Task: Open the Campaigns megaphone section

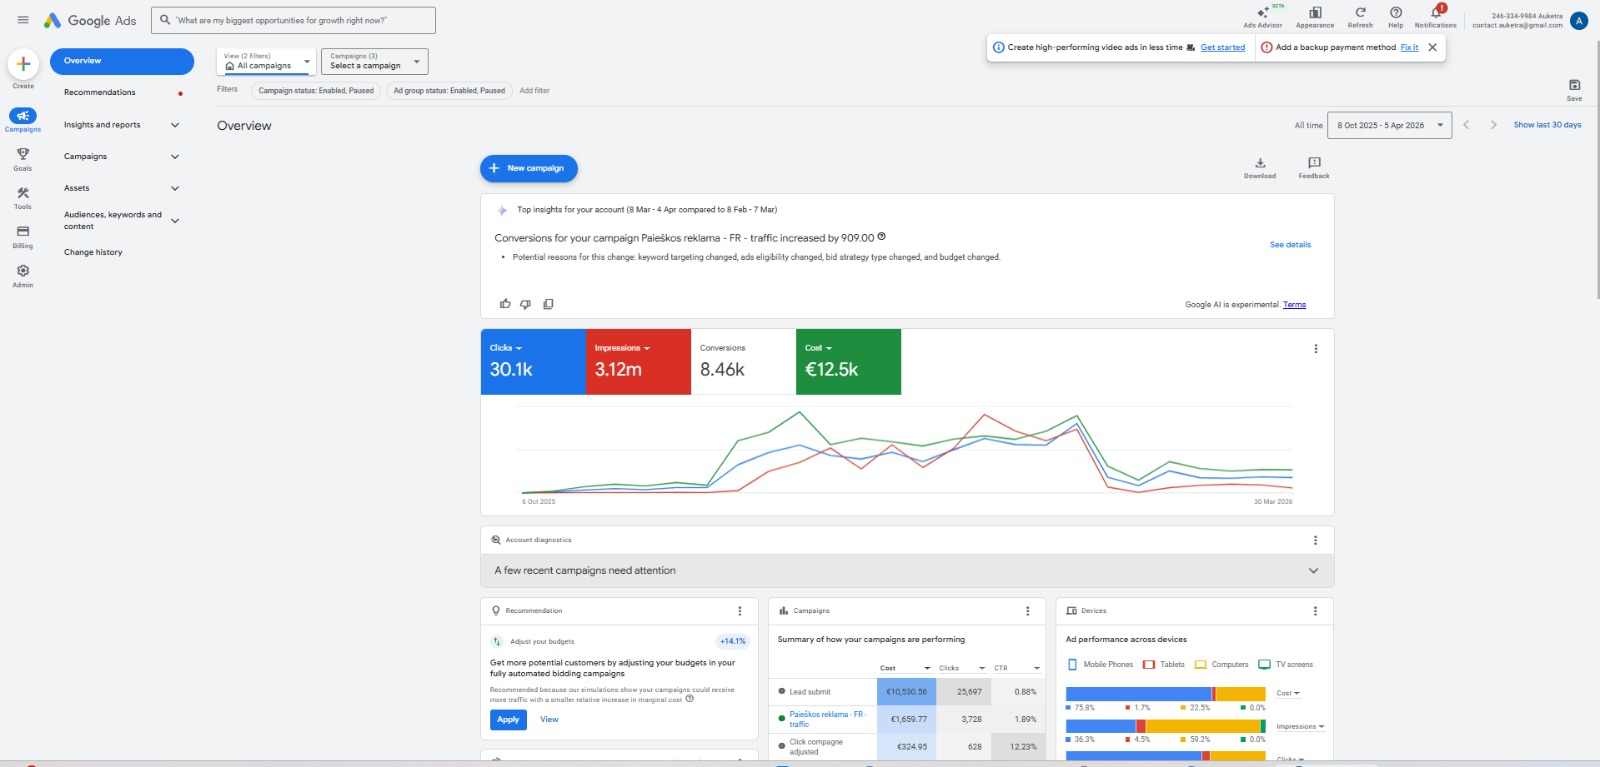Action: 23,120
